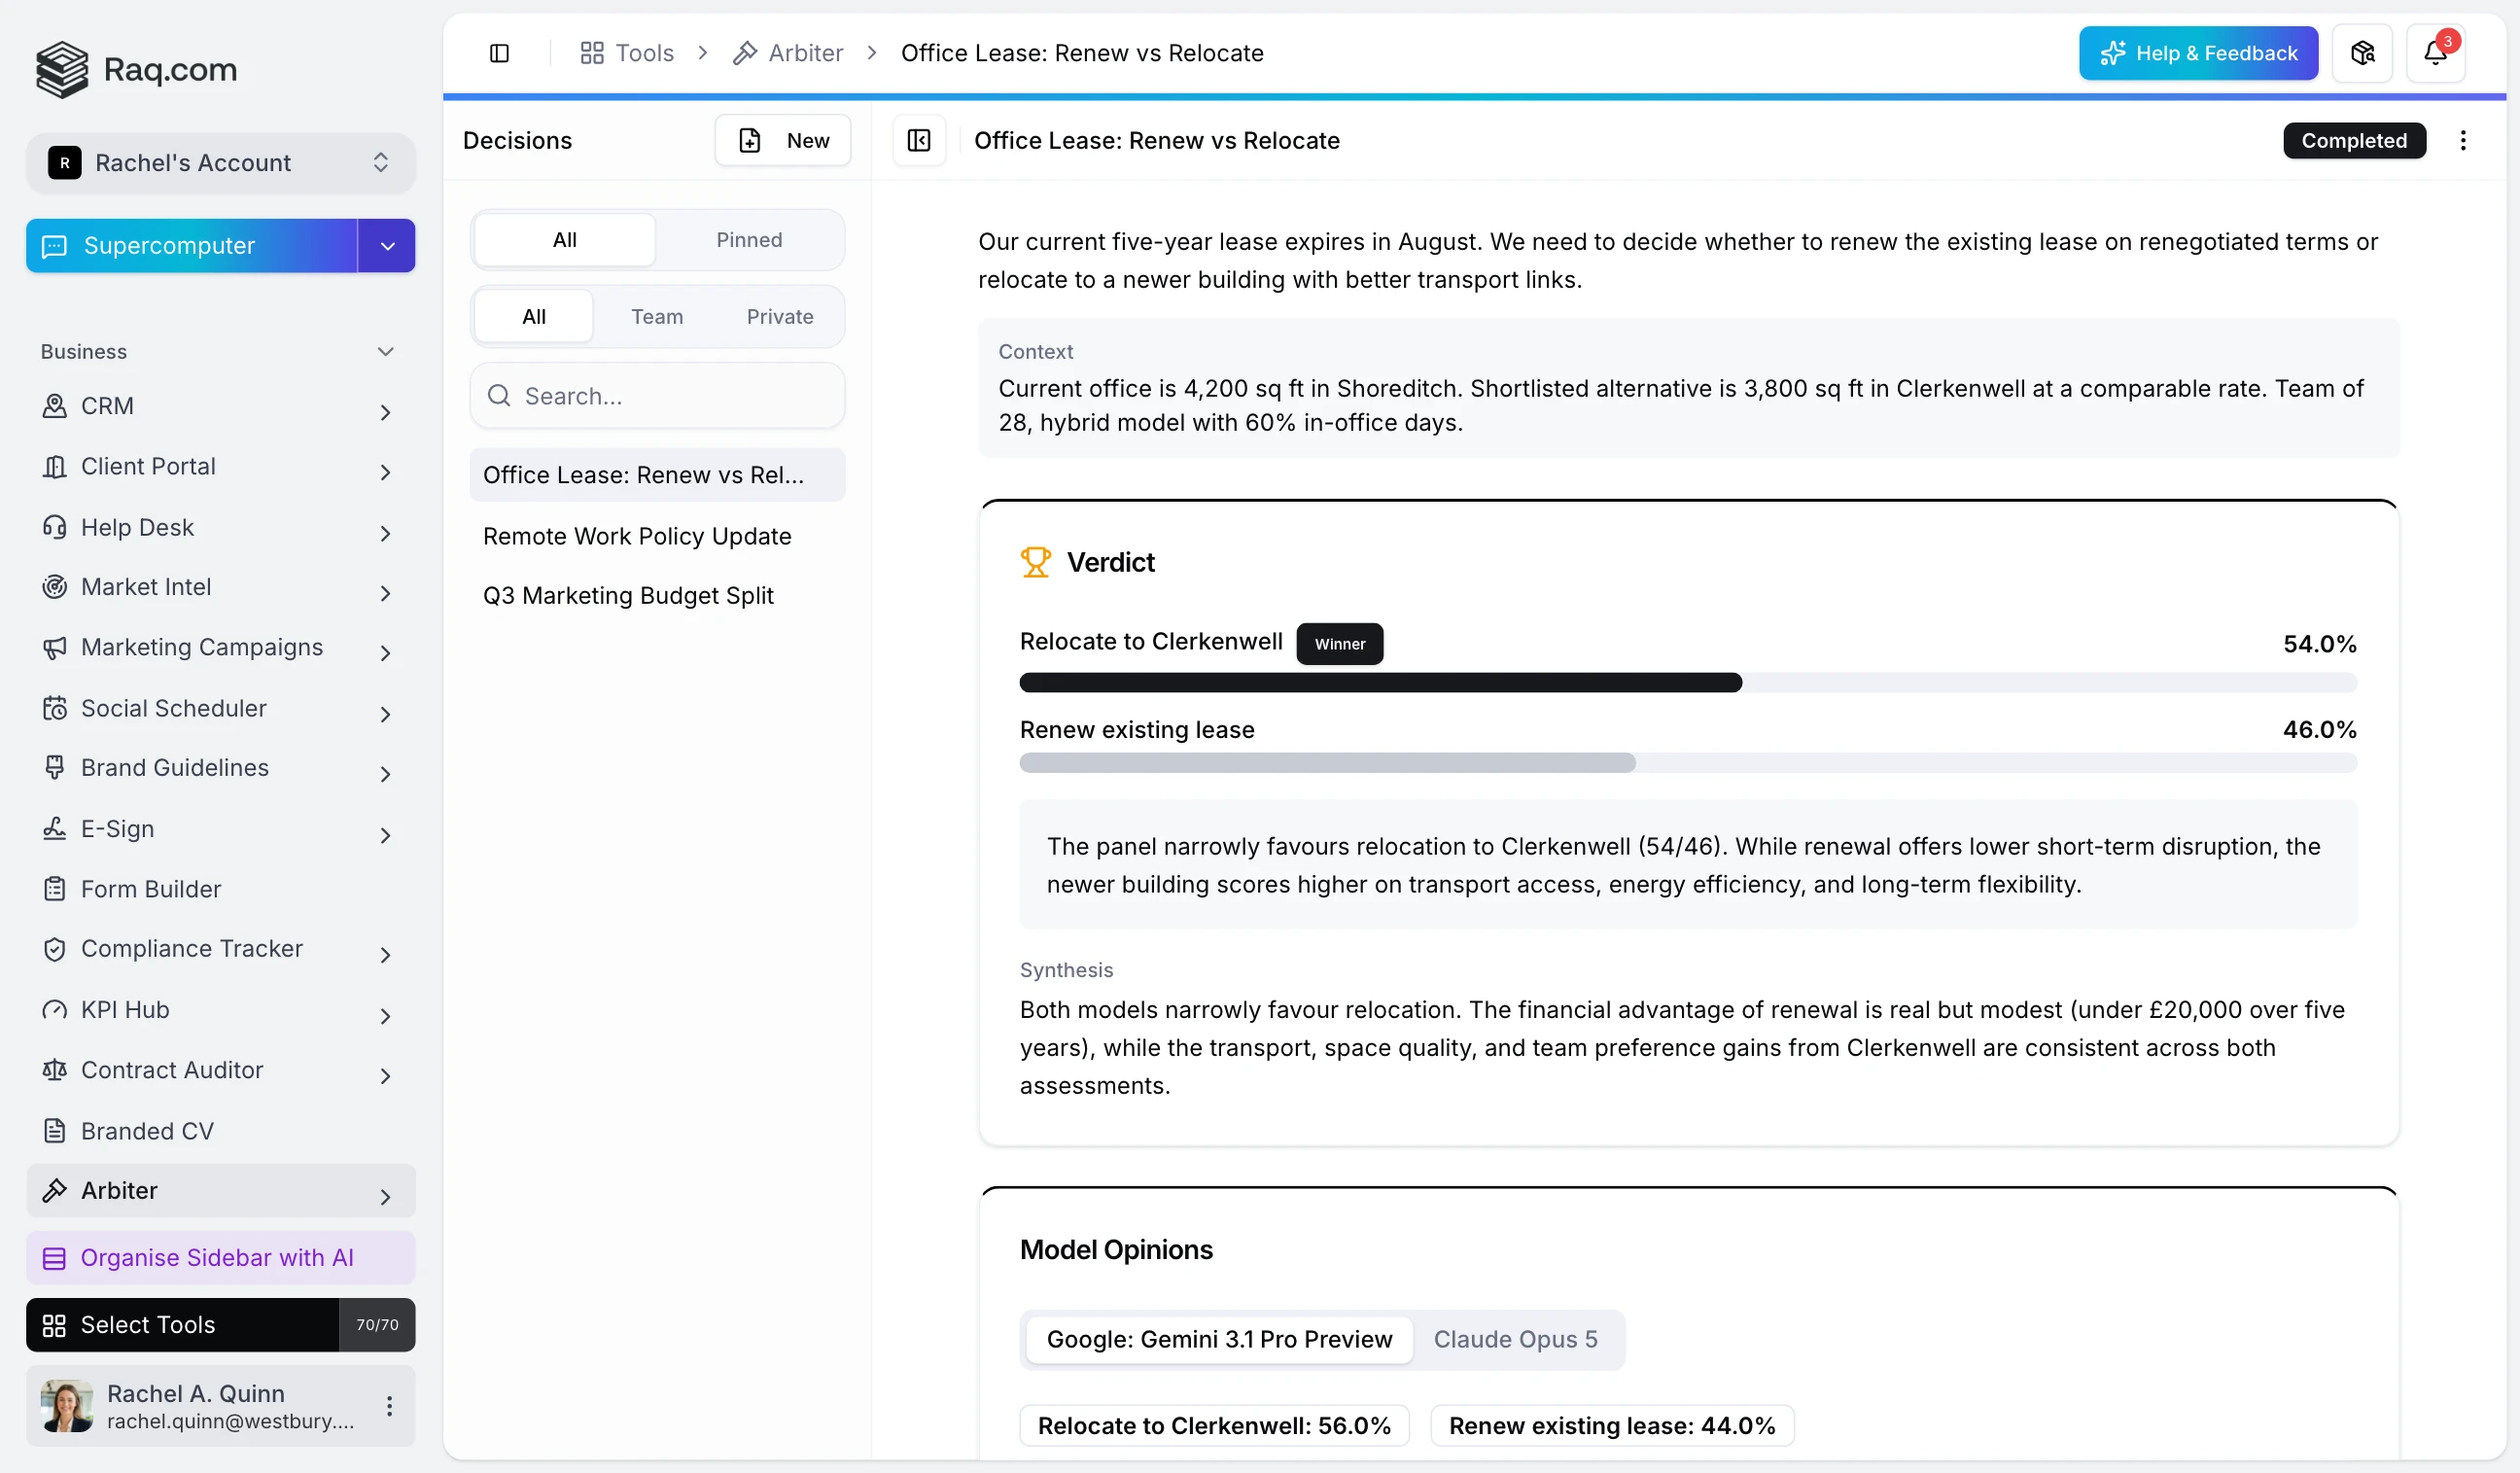The height and width of the screenshot is (1473, 2520).
Task: Collapse the decisions list panel icon
Action: [919, 141]
